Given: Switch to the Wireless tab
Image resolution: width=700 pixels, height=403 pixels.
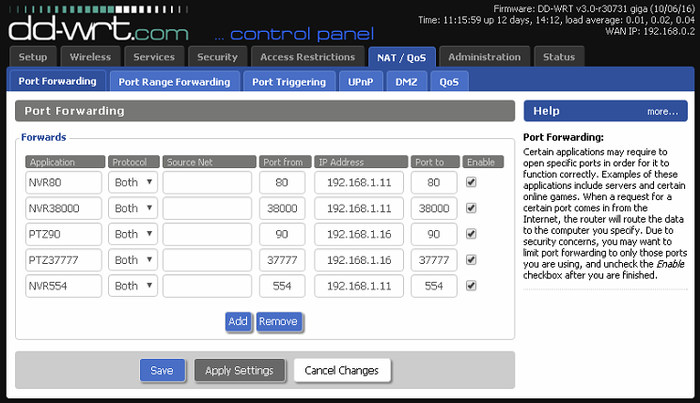Looking at the screenshot, I should [90, 57].
